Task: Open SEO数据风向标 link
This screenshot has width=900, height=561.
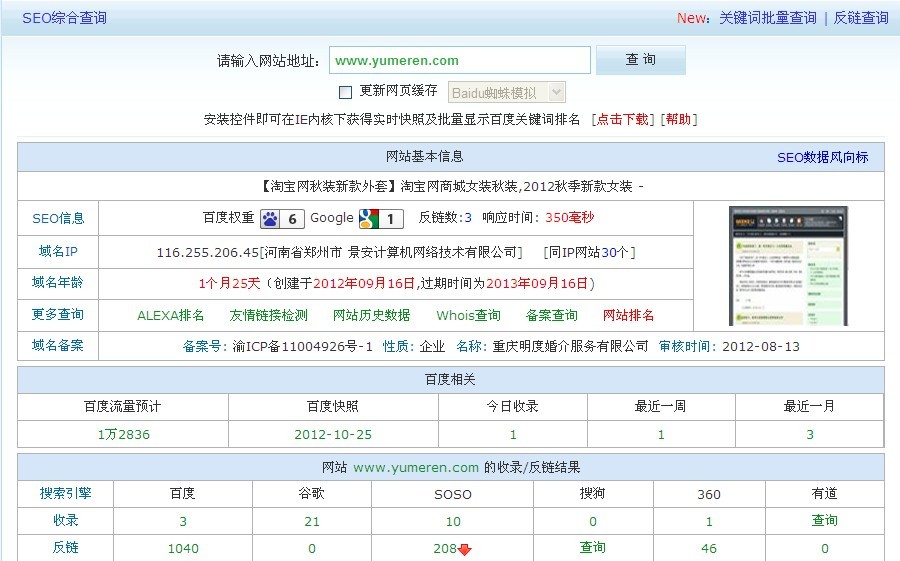Action: (823, 157)
